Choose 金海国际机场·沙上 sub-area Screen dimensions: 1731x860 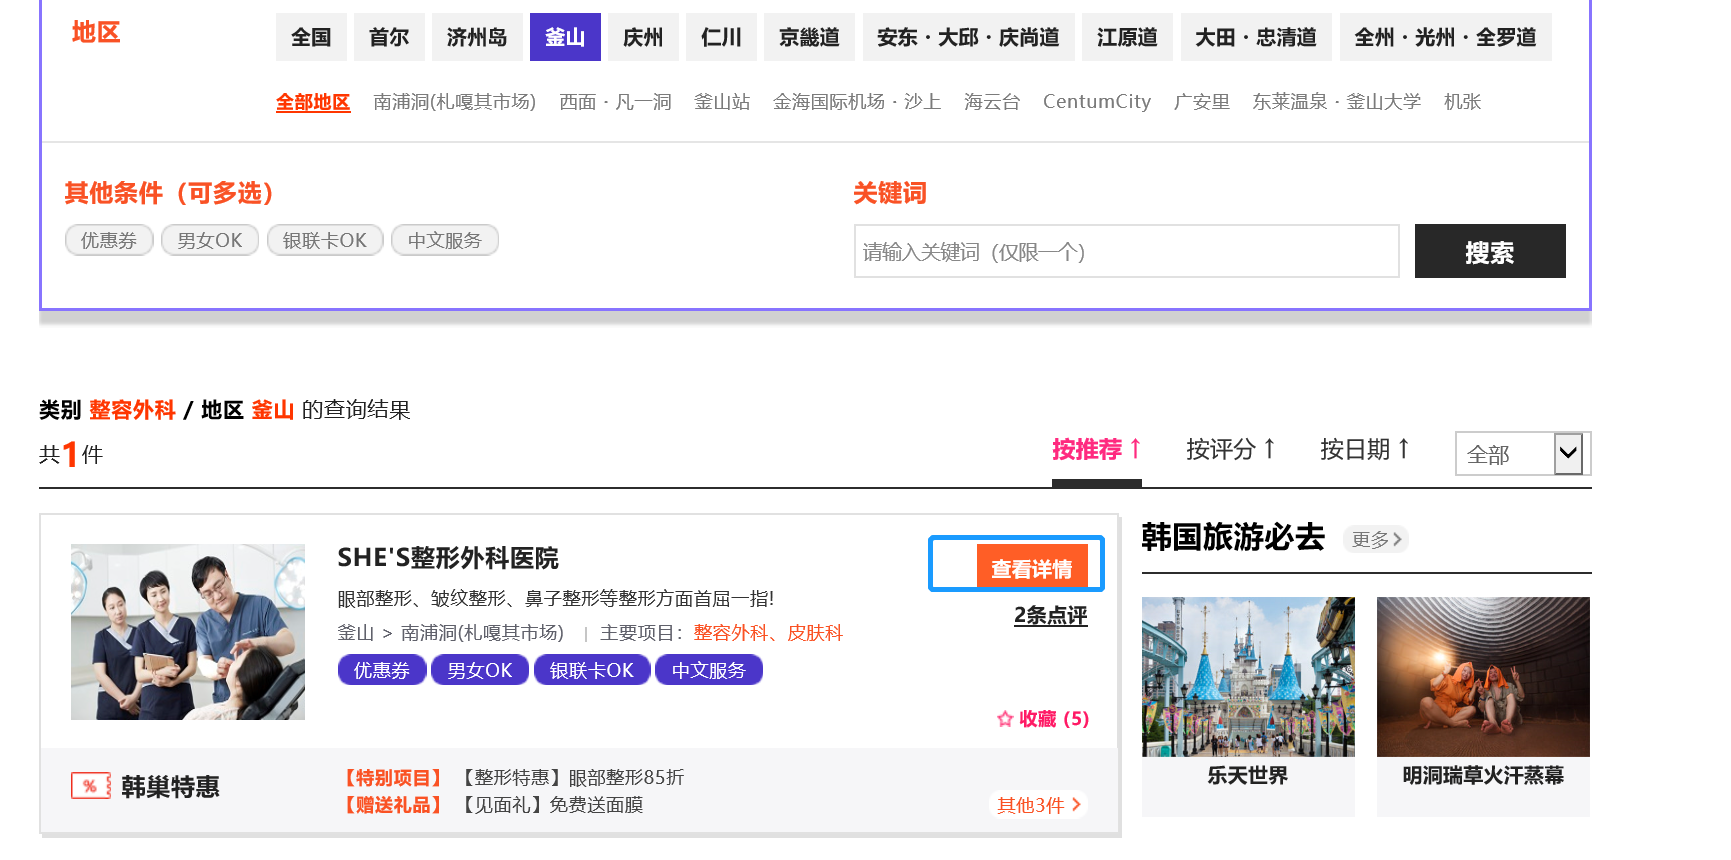coord(857,102)
